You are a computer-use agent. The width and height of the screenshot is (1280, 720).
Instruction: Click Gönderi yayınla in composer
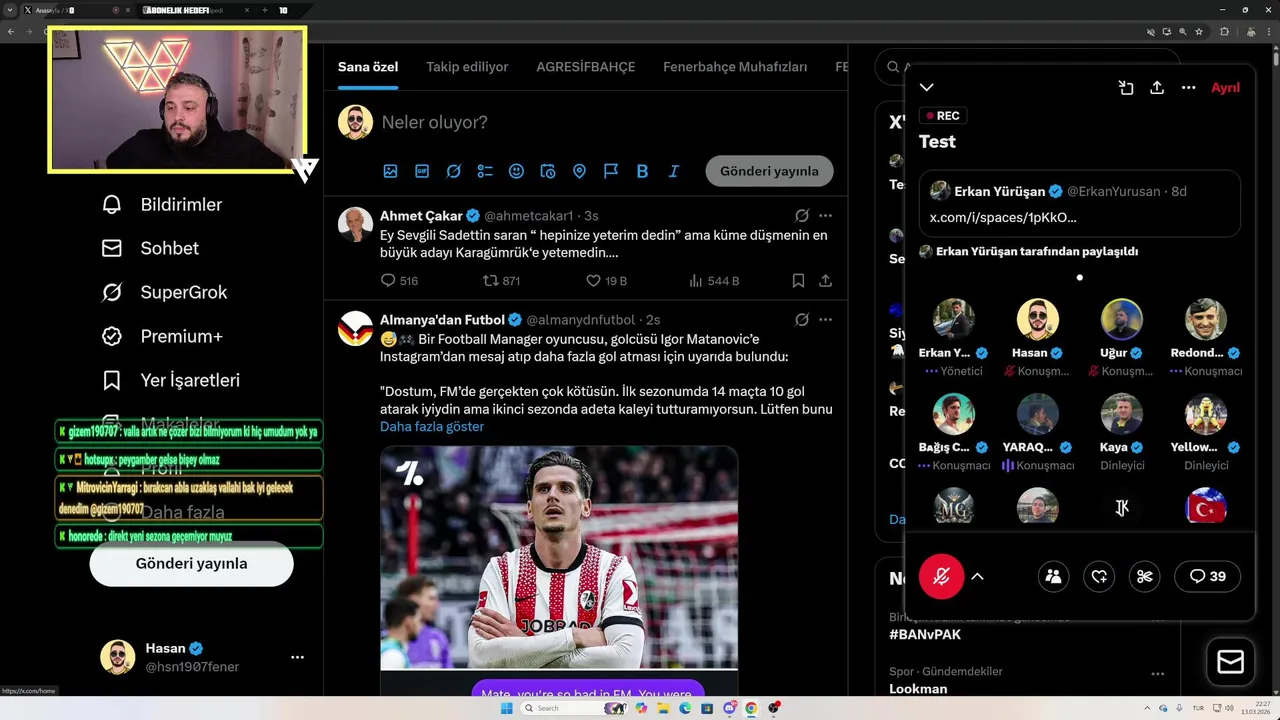[769, 171]
